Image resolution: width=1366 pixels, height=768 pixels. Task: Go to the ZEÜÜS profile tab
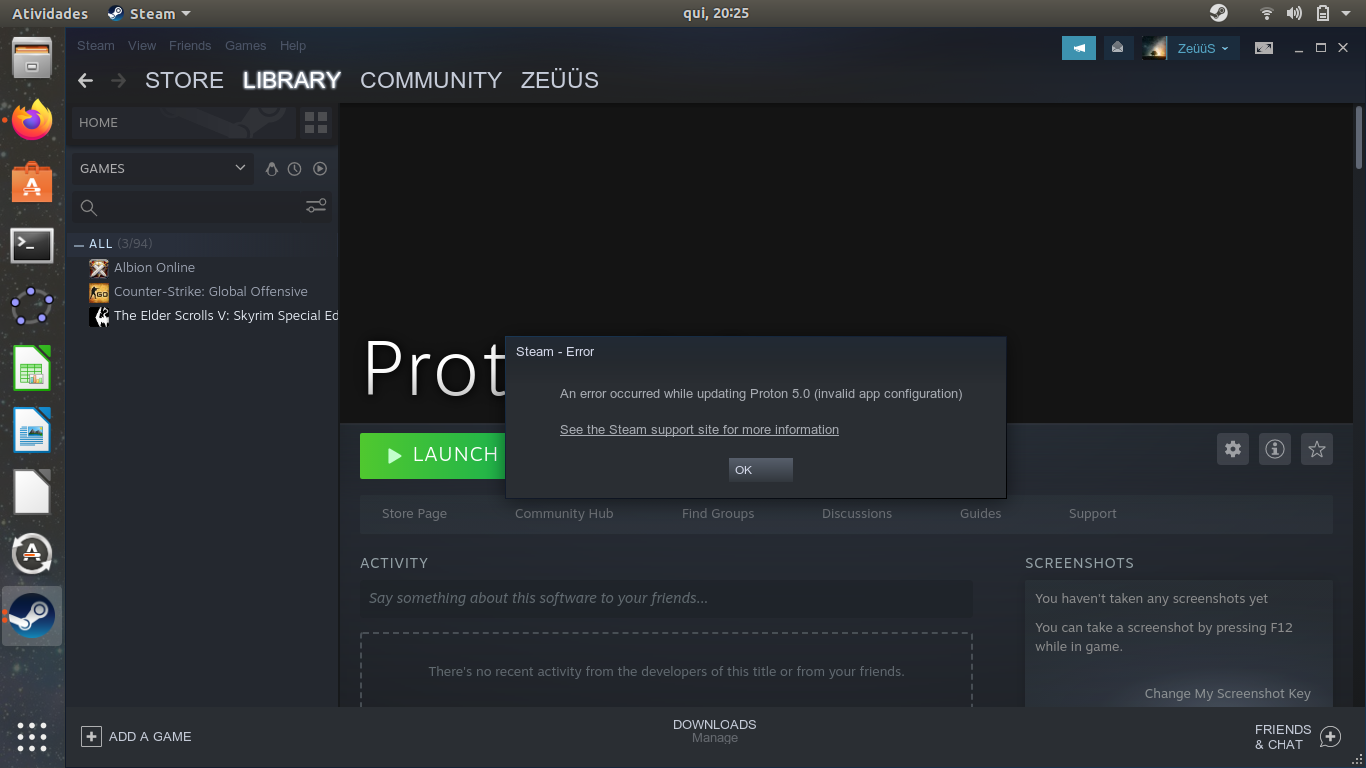560,81
